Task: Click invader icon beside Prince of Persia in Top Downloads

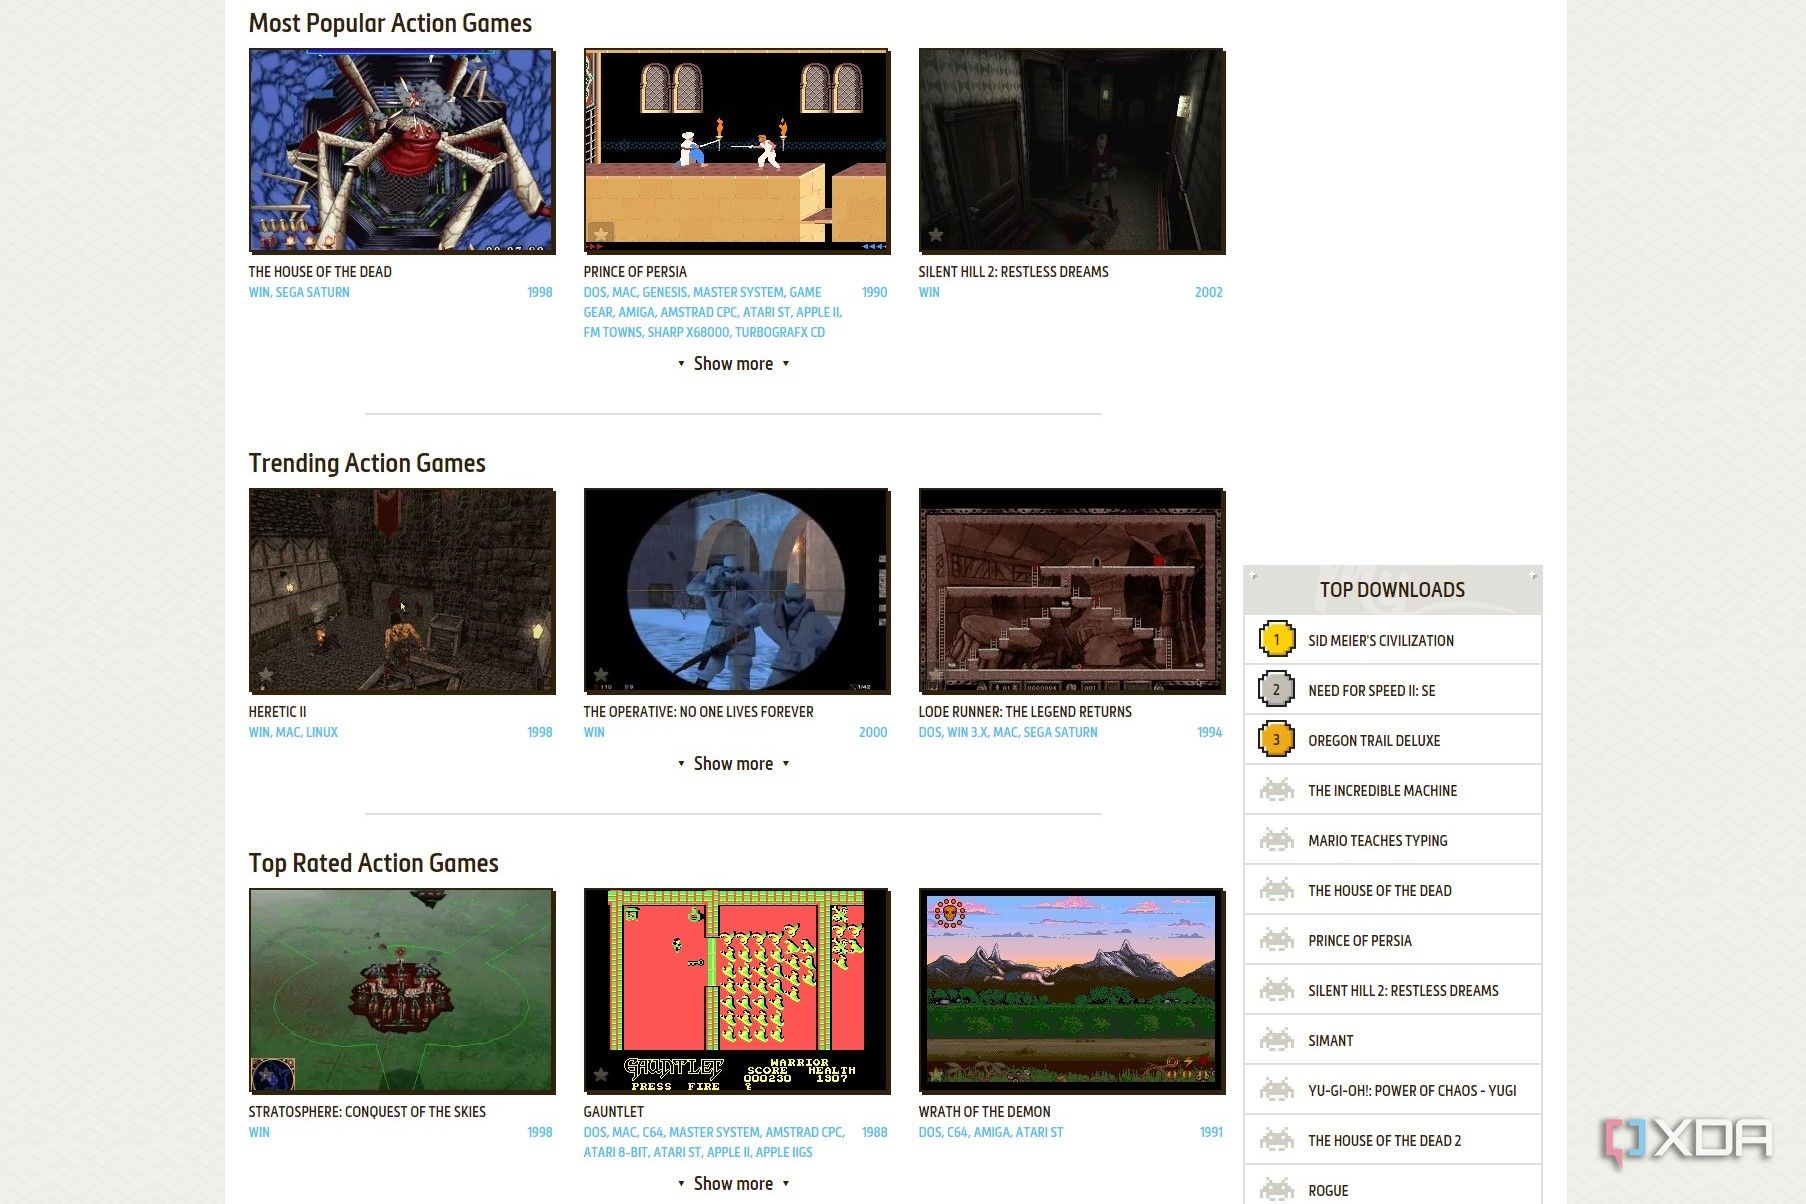Action: coord(1276,940)
